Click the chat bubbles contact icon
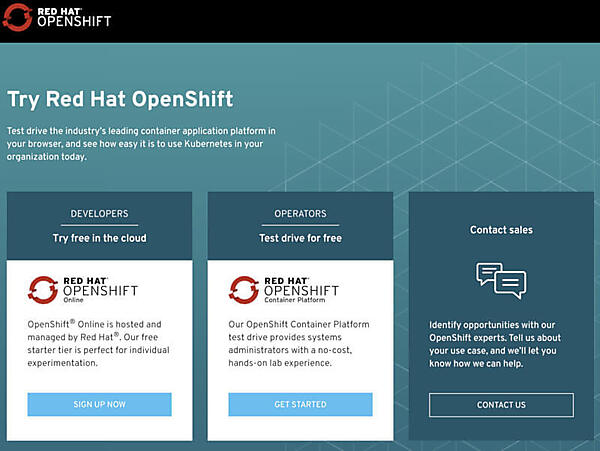600x451 pixels. click(x=501, y=280)
